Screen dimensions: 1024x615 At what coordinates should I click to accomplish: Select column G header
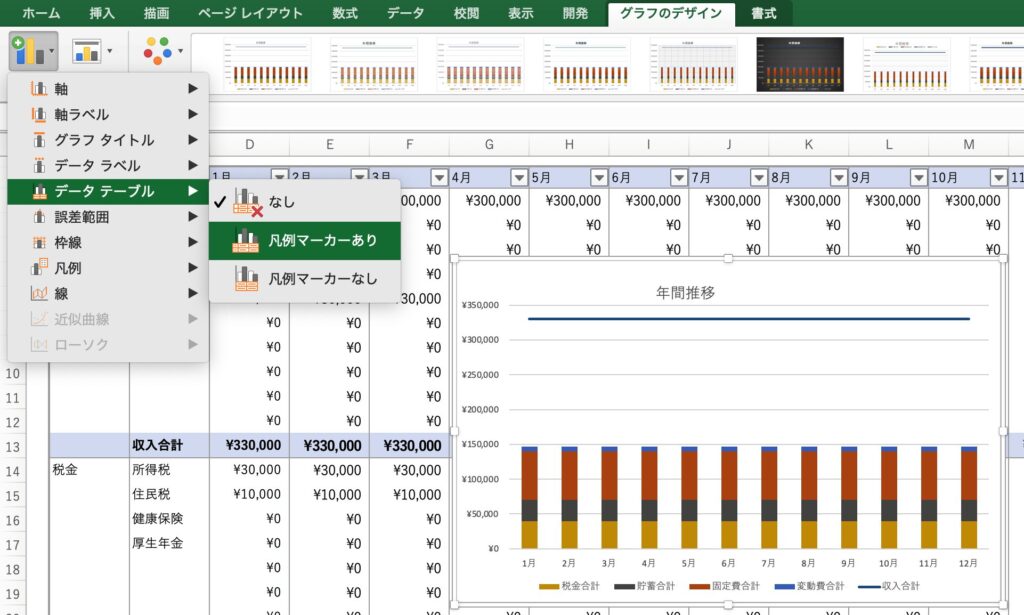[489, 145]
